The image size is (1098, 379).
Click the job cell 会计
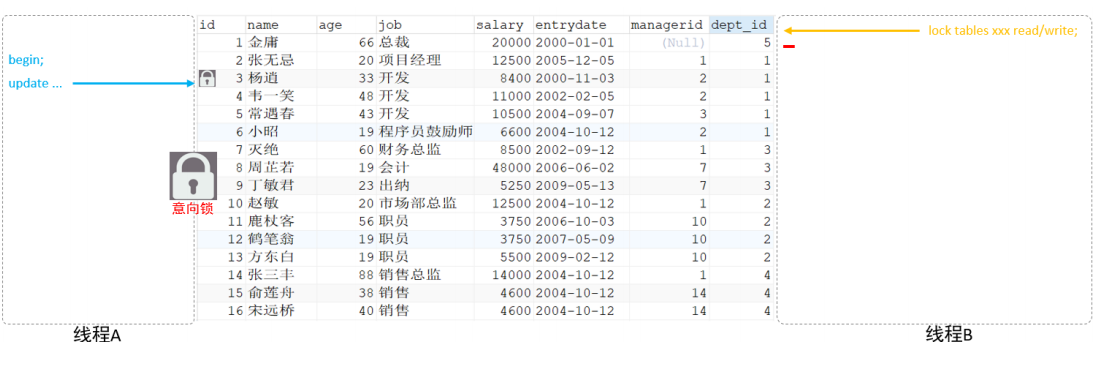[x=394, y=167]
